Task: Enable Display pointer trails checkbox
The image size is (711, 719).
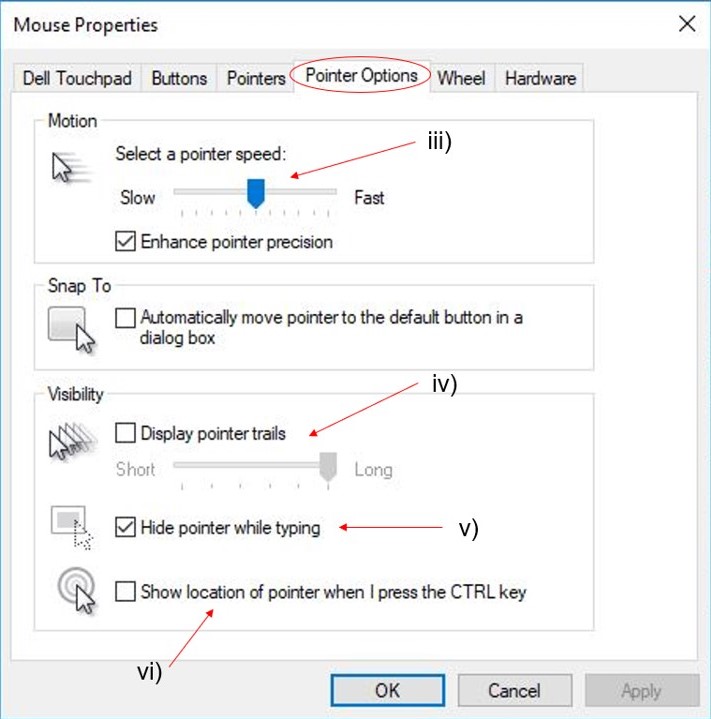Action: [x=125, y=433]
